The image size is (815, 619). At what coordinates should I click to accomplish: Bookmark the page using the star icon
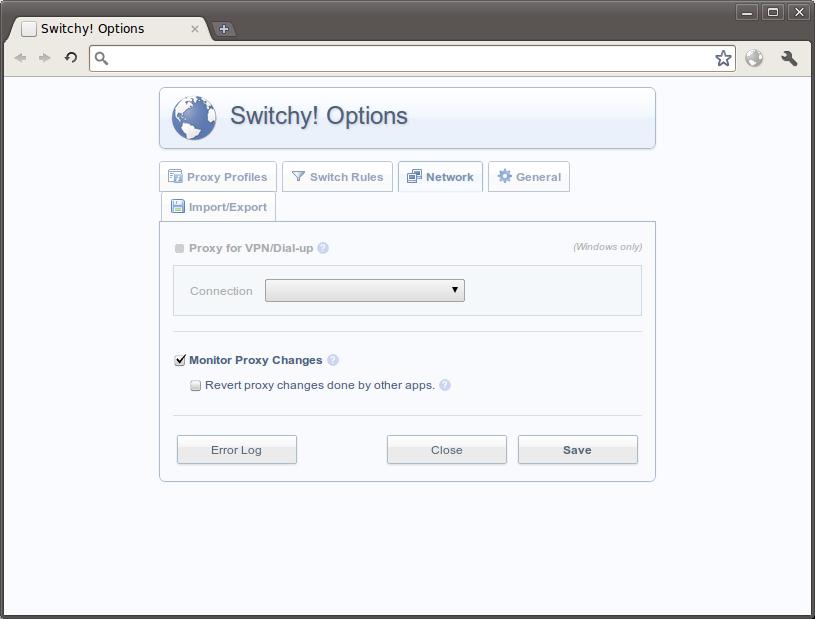tap(723, 58)
